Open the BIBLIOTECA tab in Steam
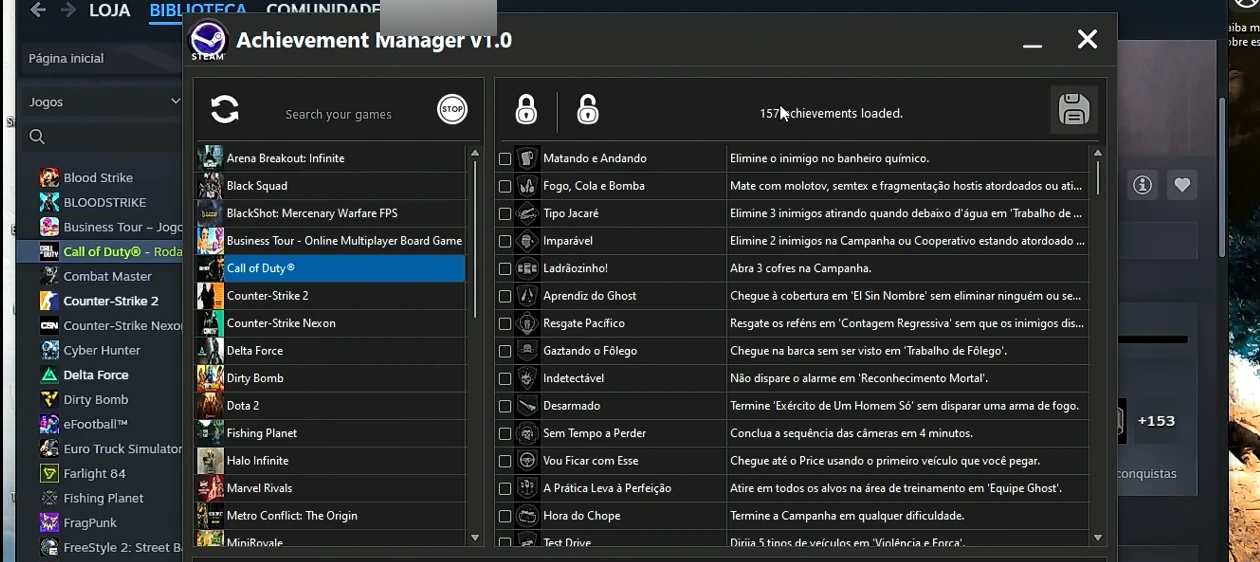 coord(198,11)
